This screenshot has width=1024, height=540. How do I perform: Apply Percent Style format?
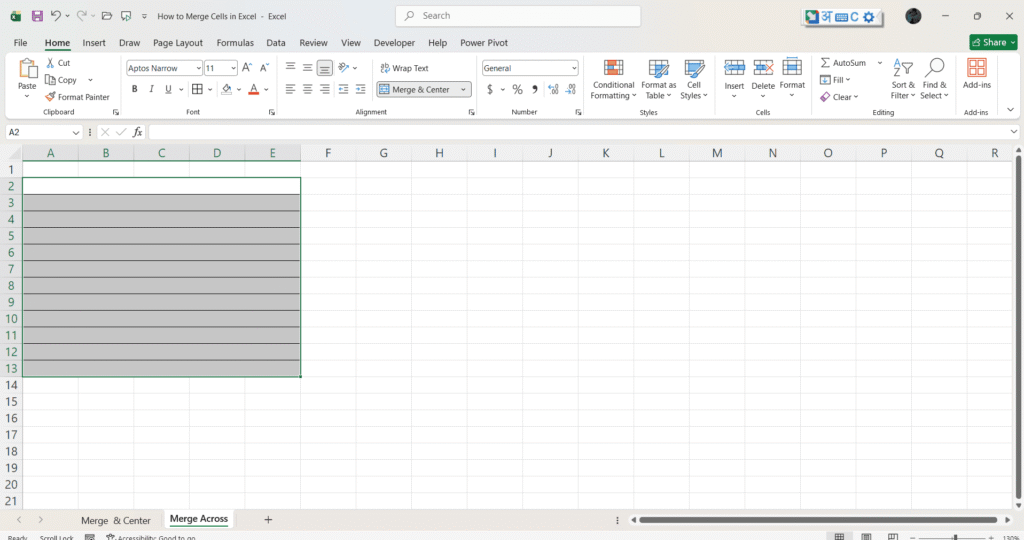click(x=517, y=89)
